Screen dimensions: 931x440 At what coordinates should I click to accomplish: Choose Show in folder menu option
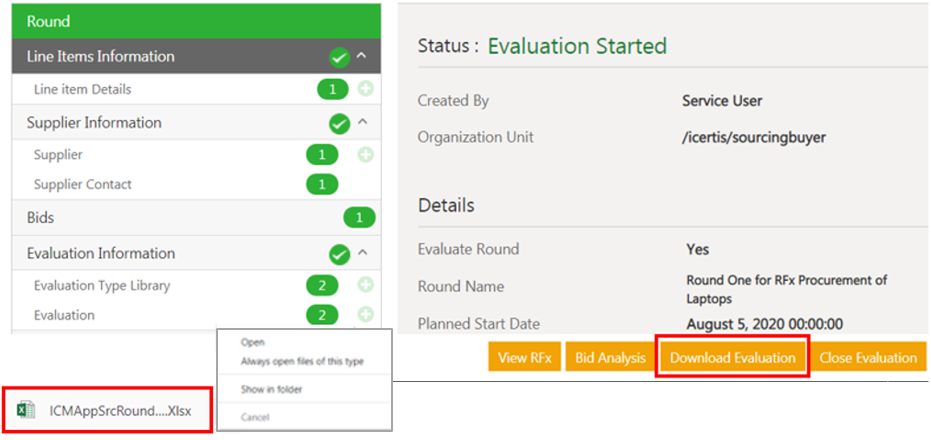[271, 389]
